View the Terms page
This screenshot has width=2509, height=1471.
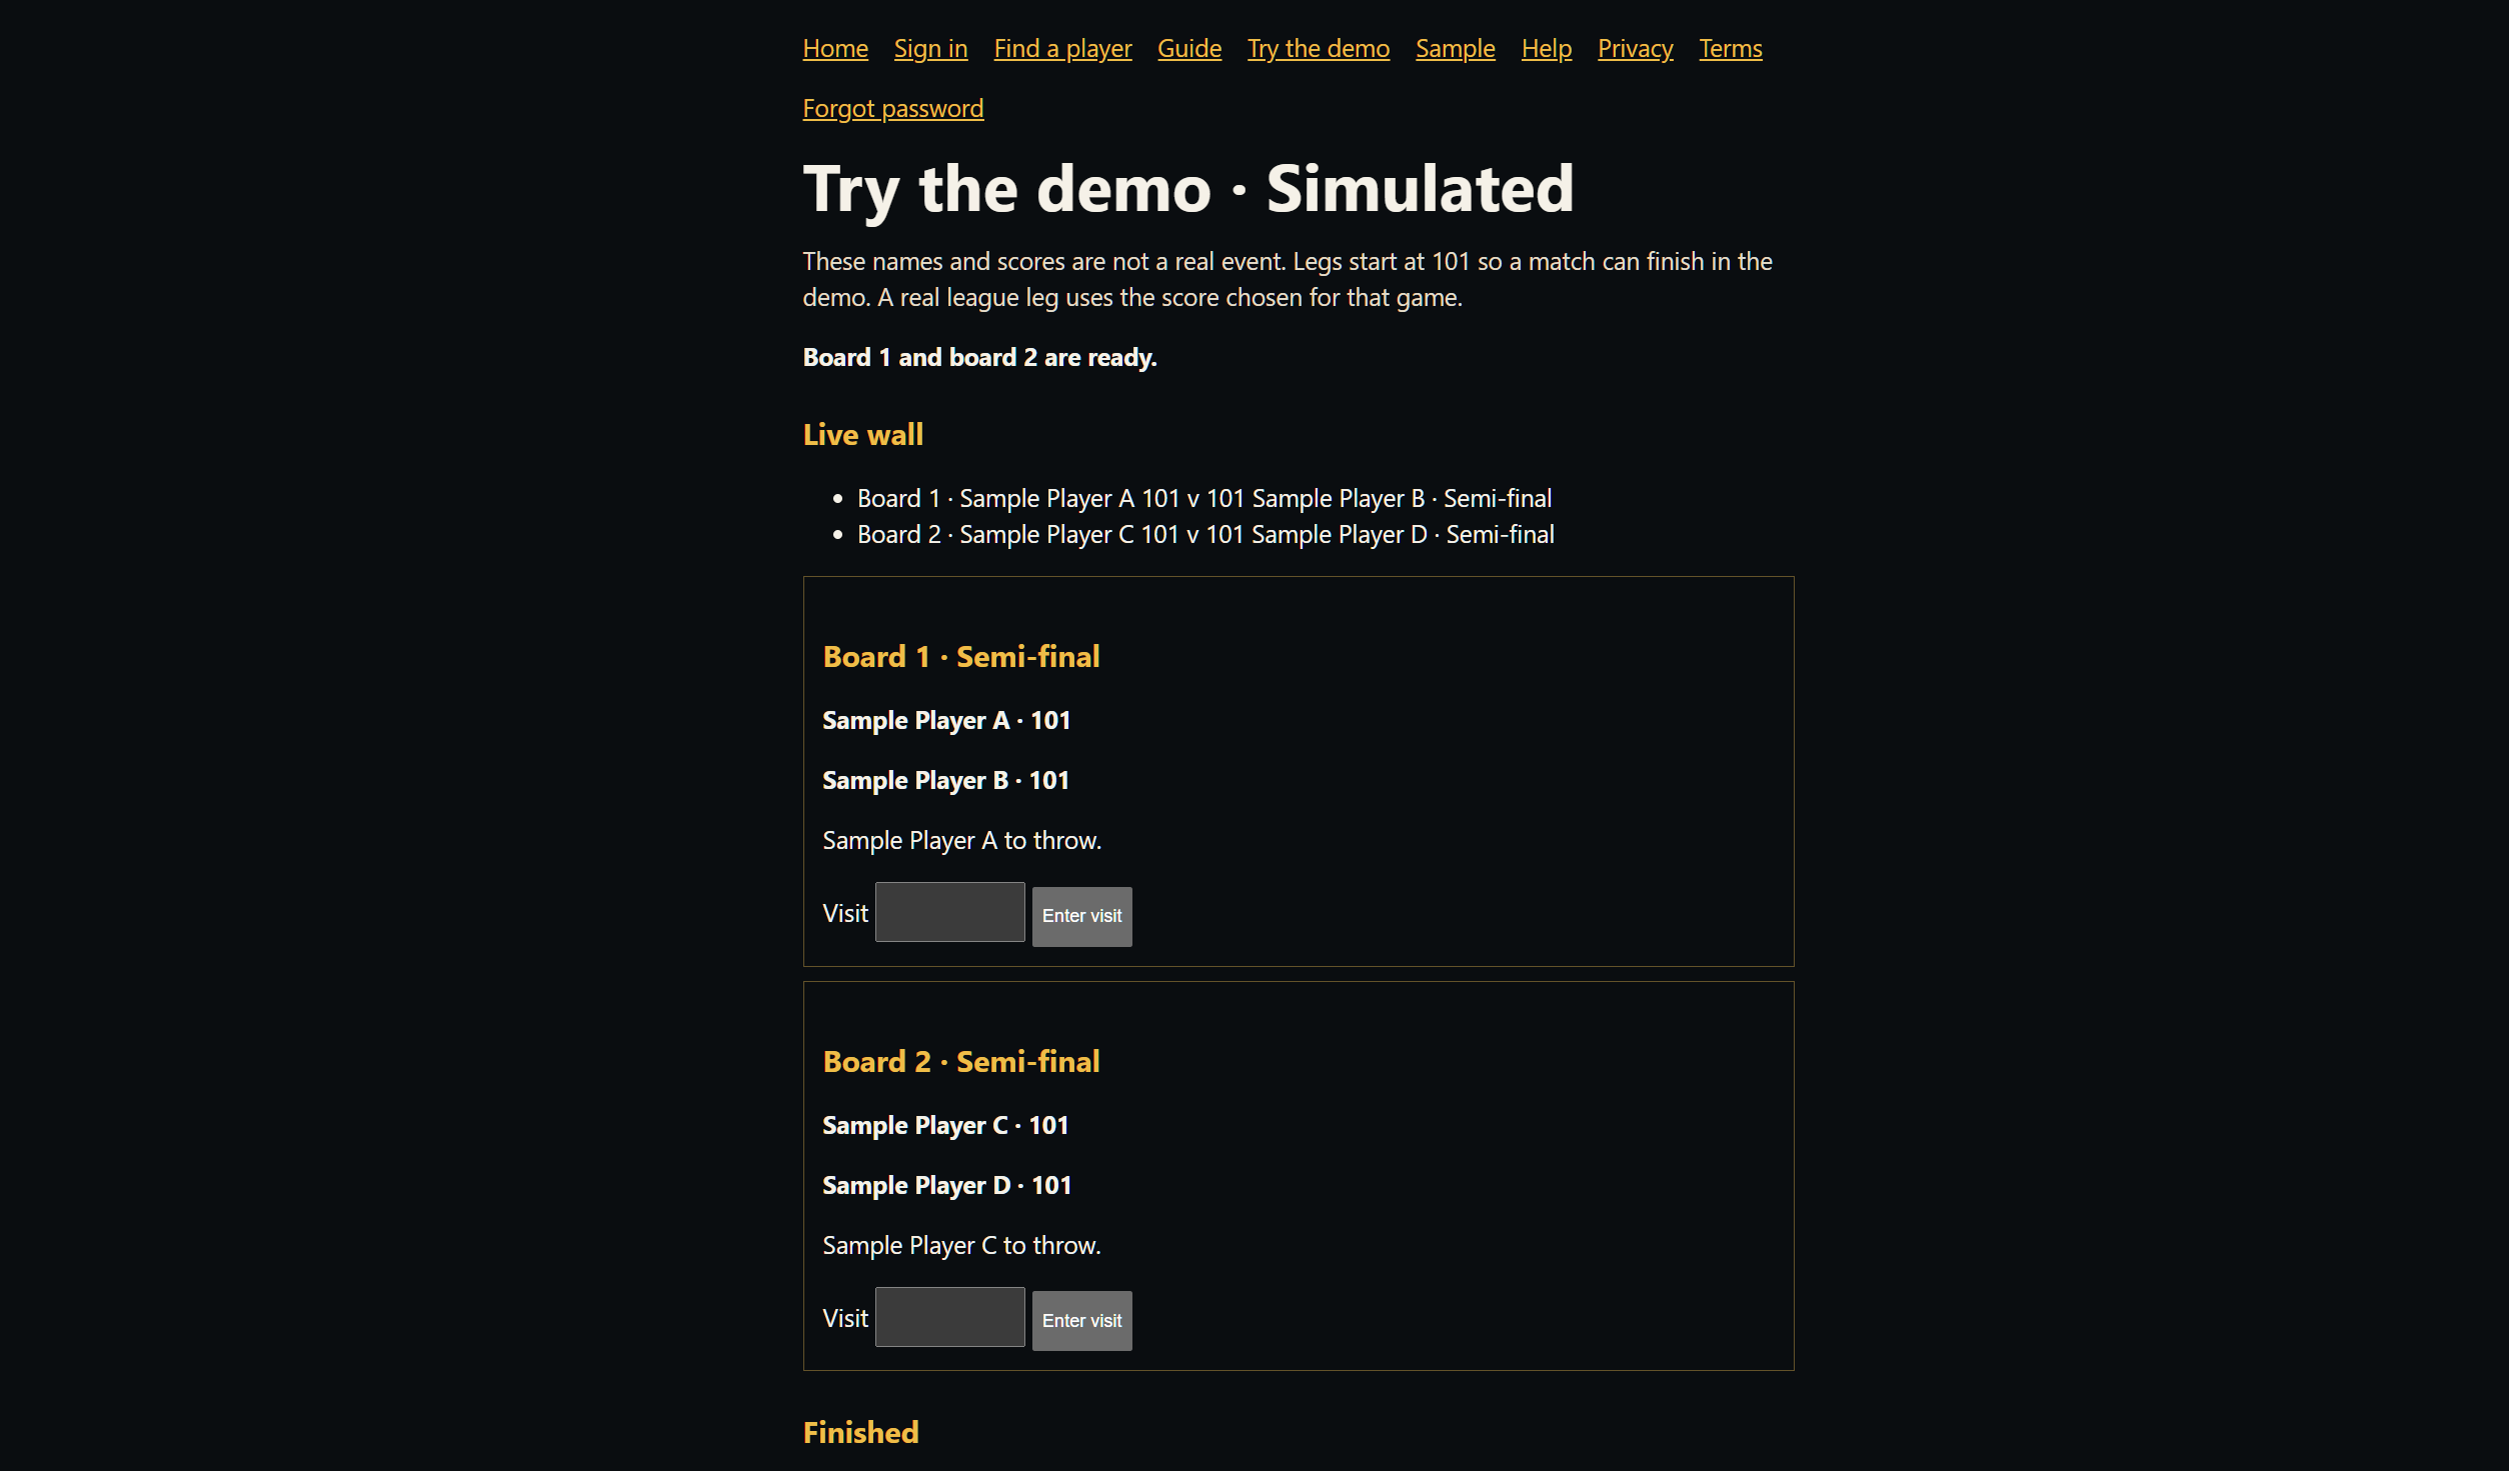[1730, 48]
